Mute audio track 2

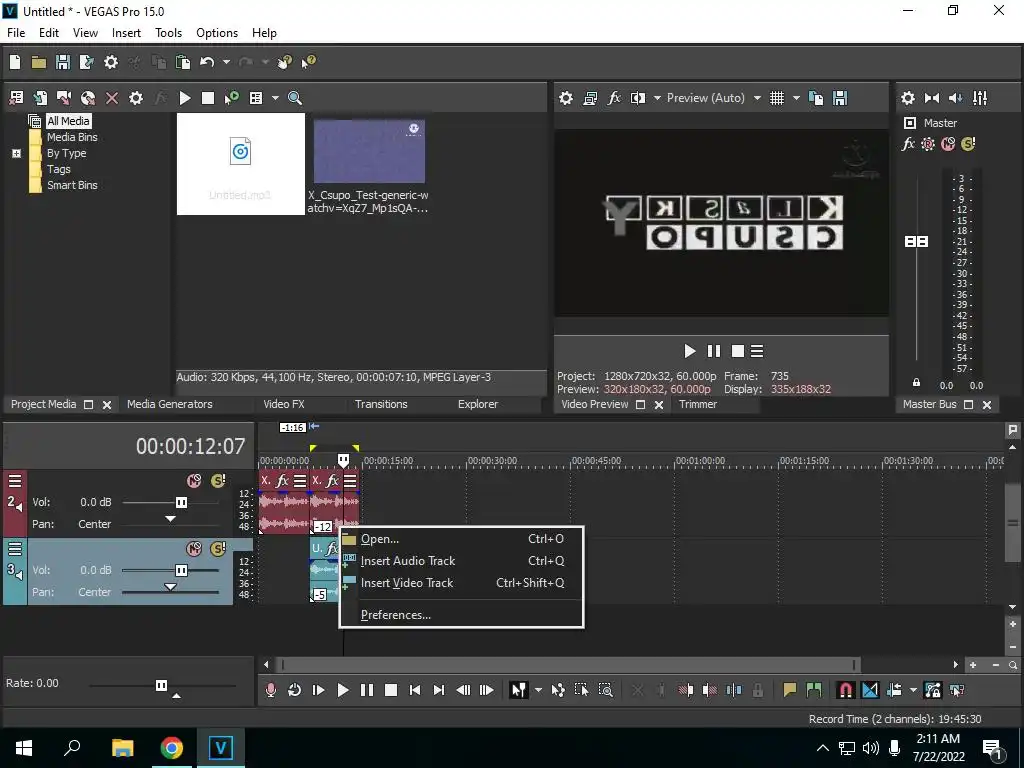tap(194, 481)
